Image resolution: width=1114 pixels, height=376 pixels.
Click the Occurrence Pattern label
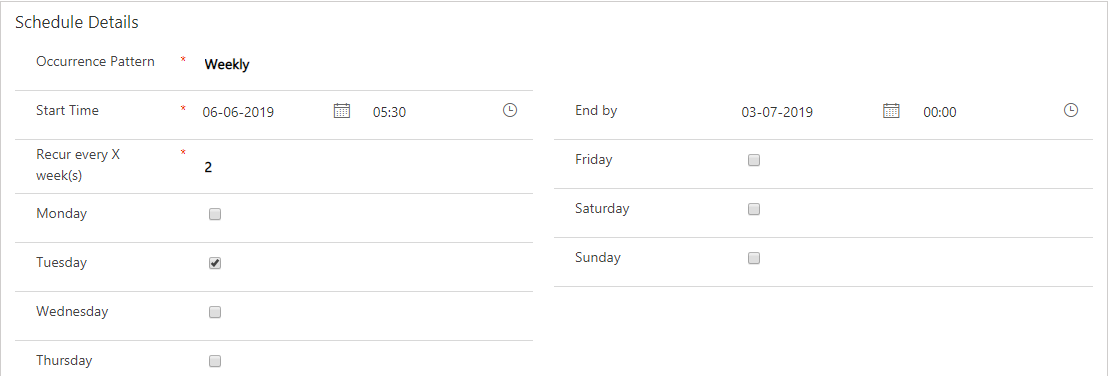pos(95,62)
